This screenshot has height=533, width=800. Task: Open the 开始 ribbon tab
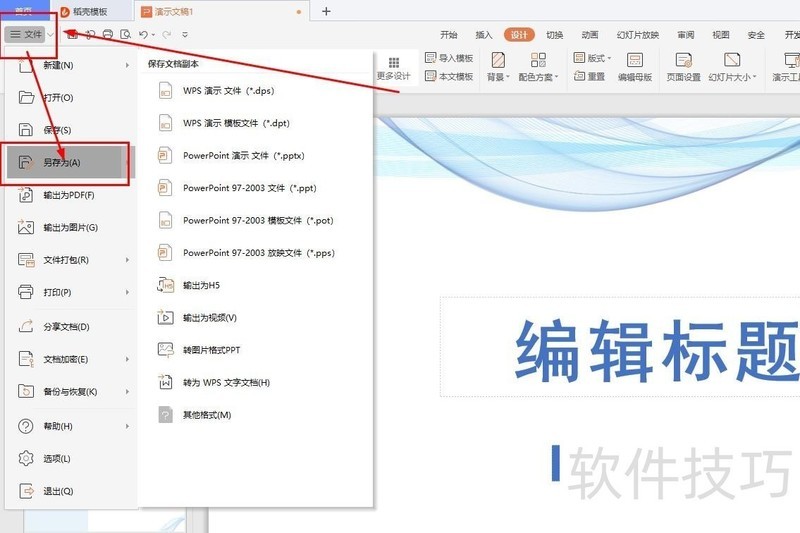tap(448, 35)
